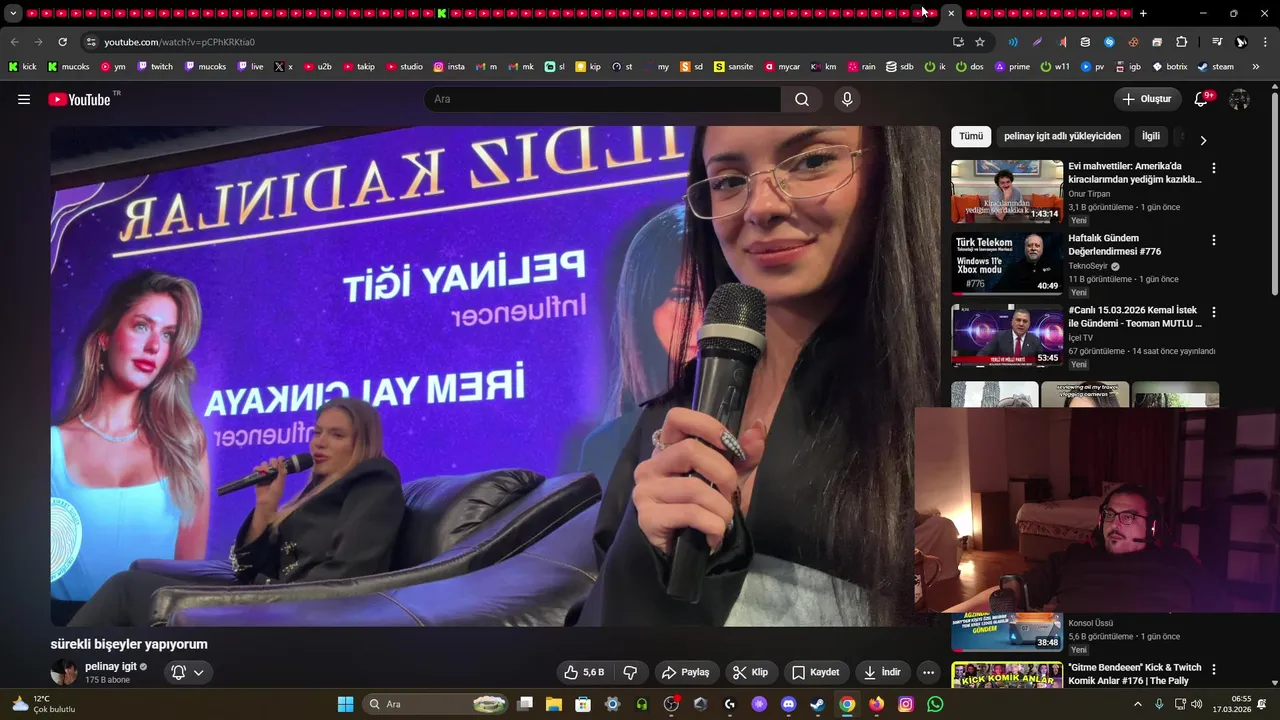Select the 'pelinay igit adlı yükleyiciden' chip
Viewport: 1280px width, 720px height.
tap(1062, 136)
